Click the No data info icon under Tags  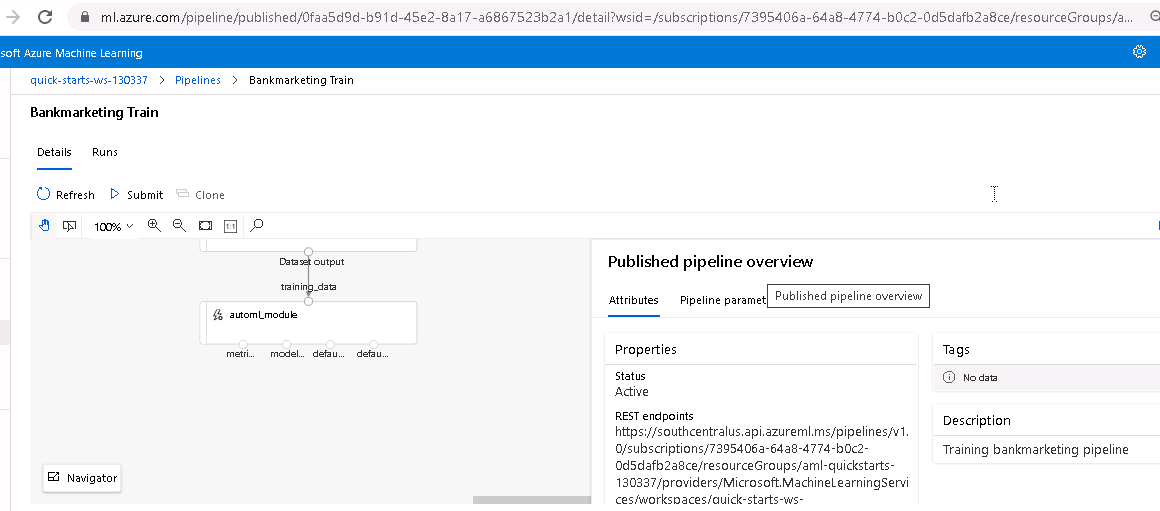pos(949,377)
